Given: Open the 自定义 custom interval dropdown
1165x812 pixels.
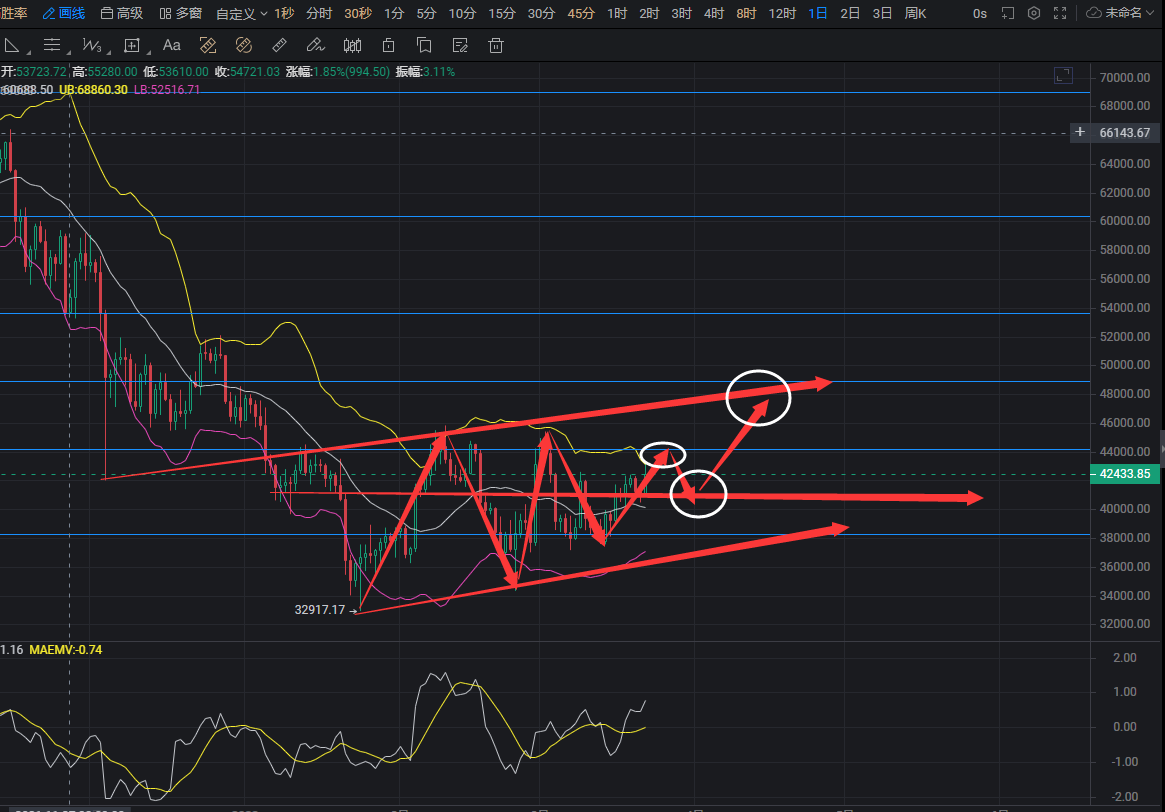Looking at the screenshot, I should (x=241, y=14).
